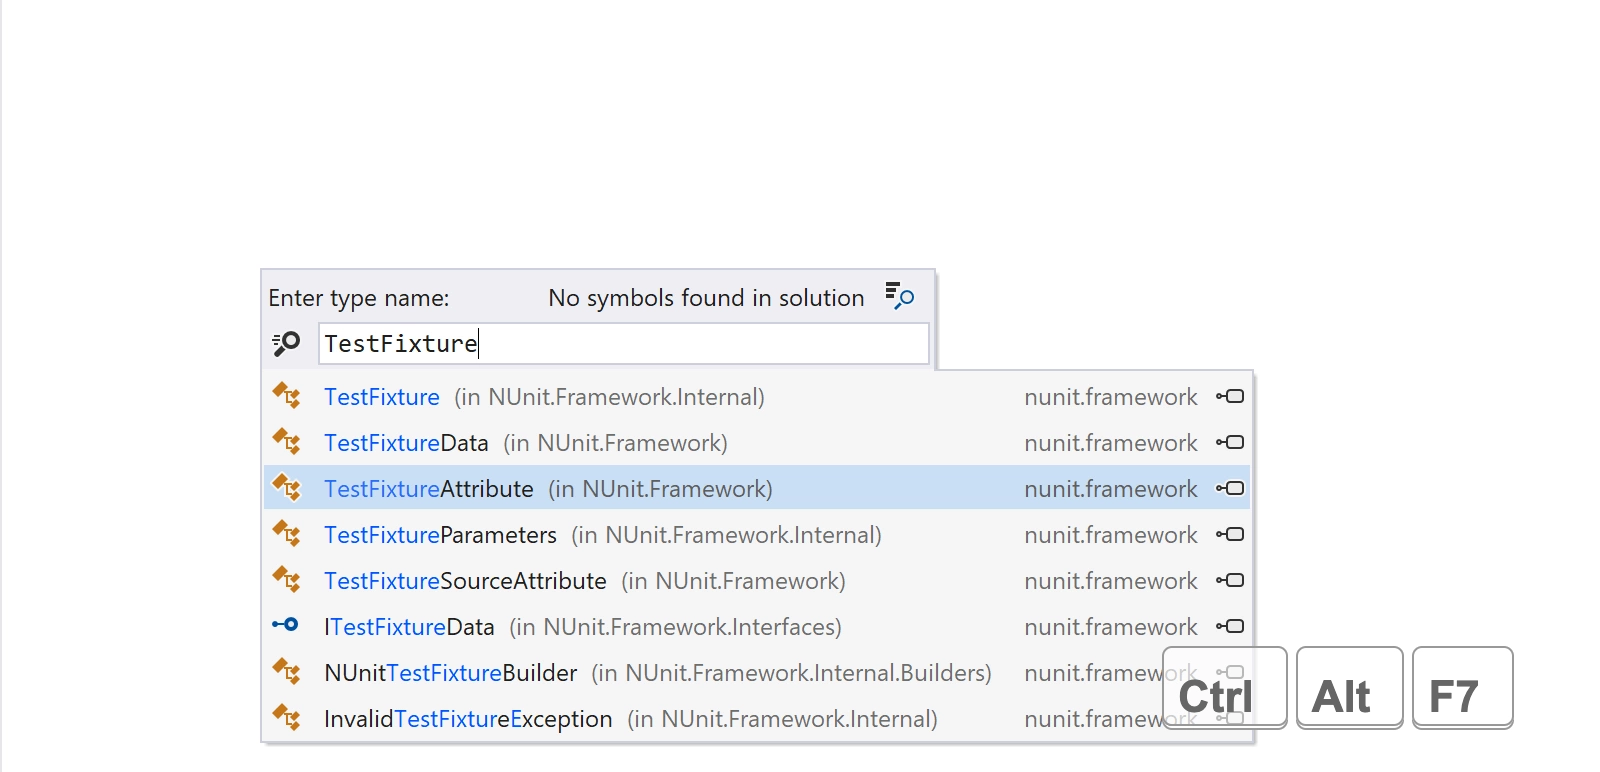Viewport: 1600px width, 772px height.
Task: Click the assembly reference icon on TestFixtureAttribute row
Action: [x=1230, y=489]
